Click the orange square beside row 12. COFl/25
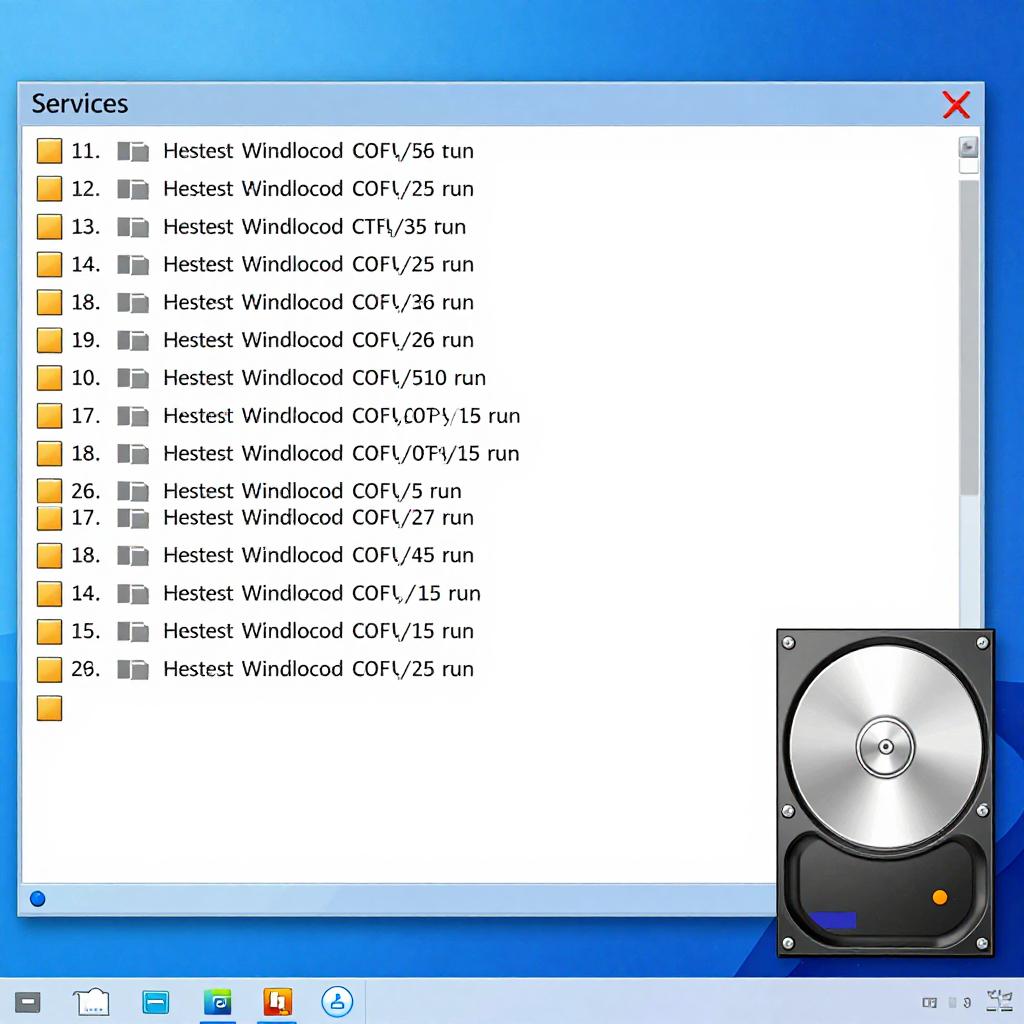This screenshot has height=1024, width=1024. (x=49, y=189)
